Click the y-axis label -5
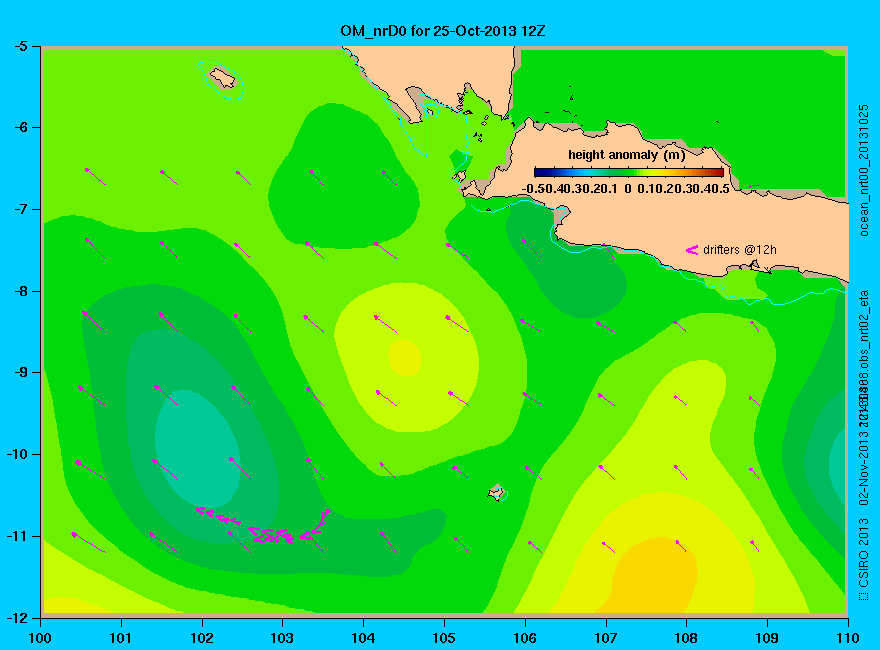Viewport: 880px width, 650px height. tap(20, 46)
